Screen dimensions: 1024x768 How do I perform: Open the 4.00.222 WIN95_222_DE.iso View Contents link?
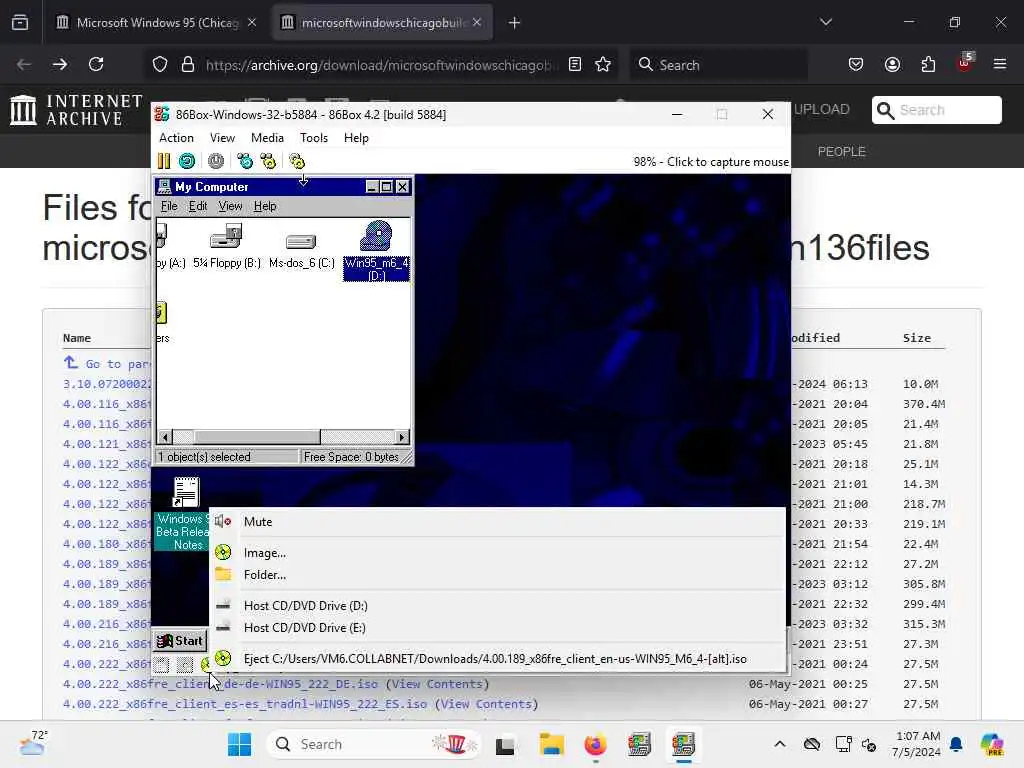437,684
